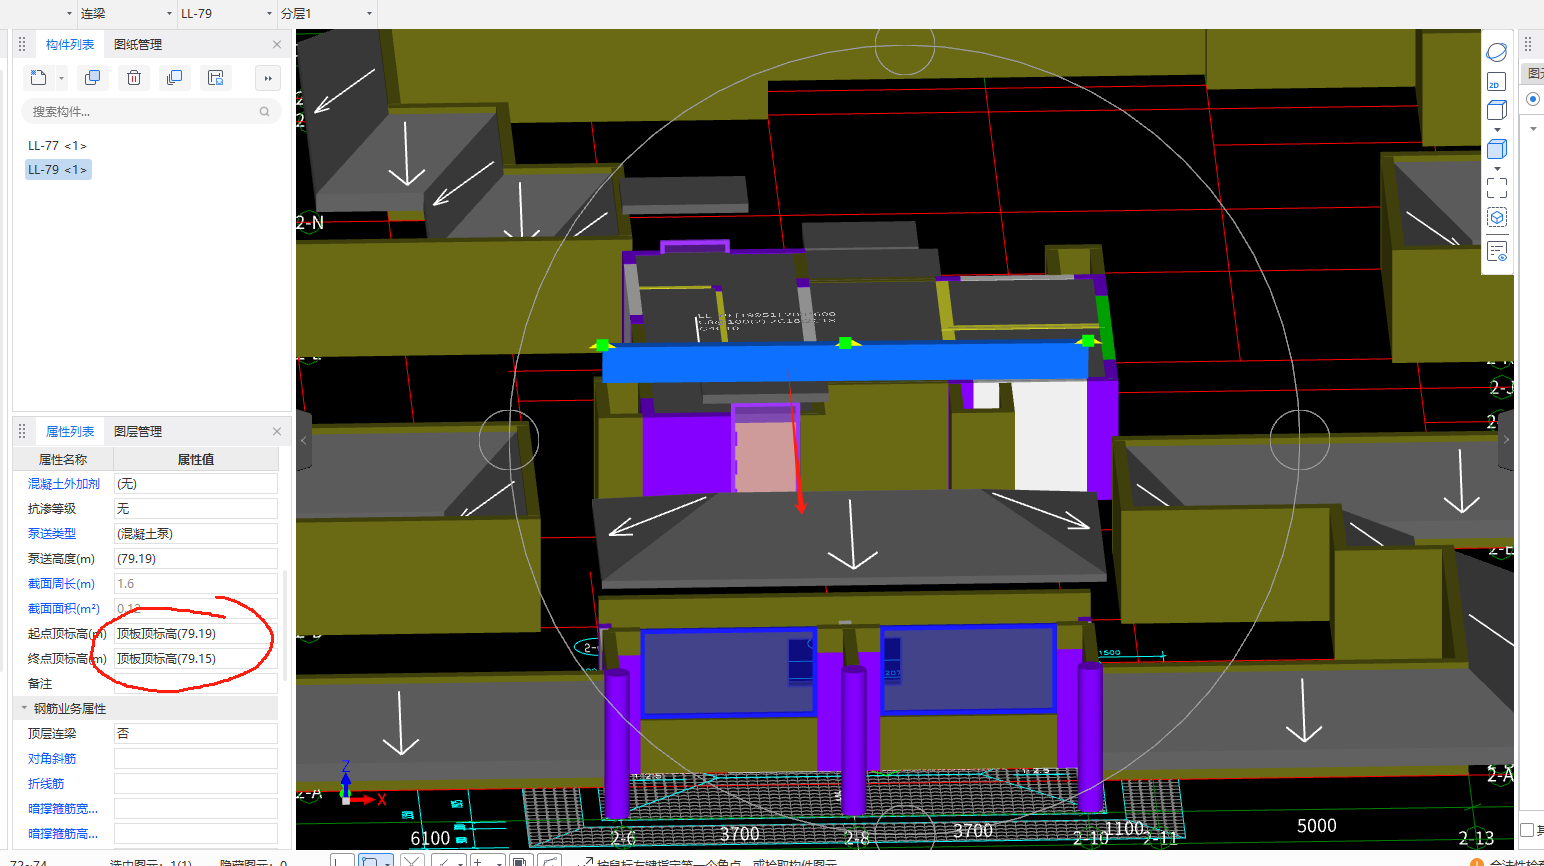Click the 终点顶标高 value field
The image size is (1544, 866).
pyautogui.click(x=196, y=659)
